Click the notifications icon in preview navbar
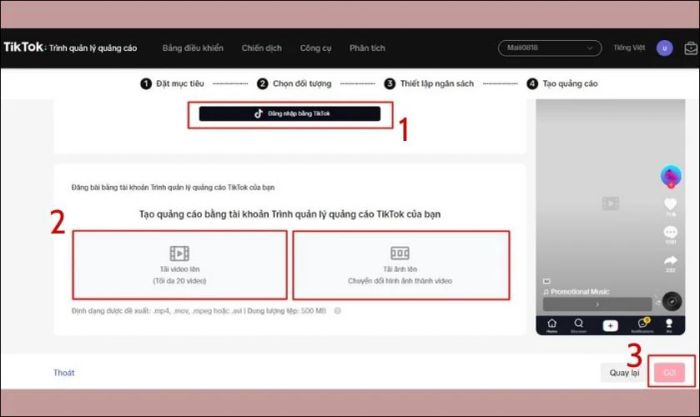Image resolution: width=700 pixels, height=417 pixels. click(x=642, y=325)
